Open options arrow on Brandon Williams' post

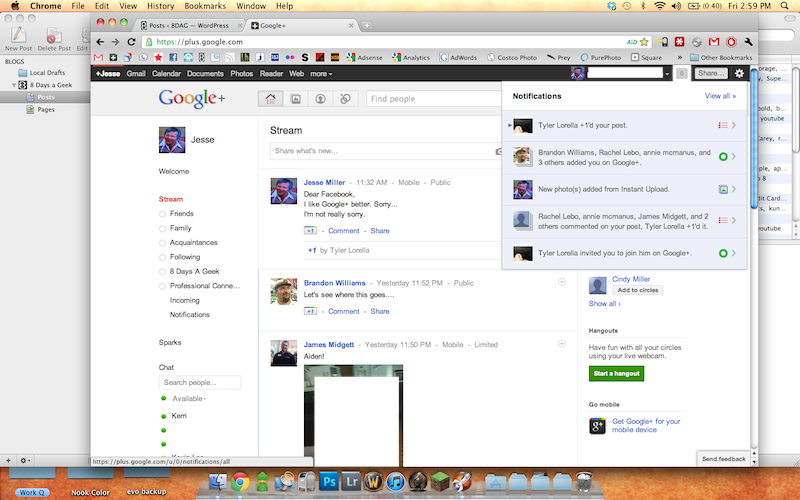[x=562, y=282]
